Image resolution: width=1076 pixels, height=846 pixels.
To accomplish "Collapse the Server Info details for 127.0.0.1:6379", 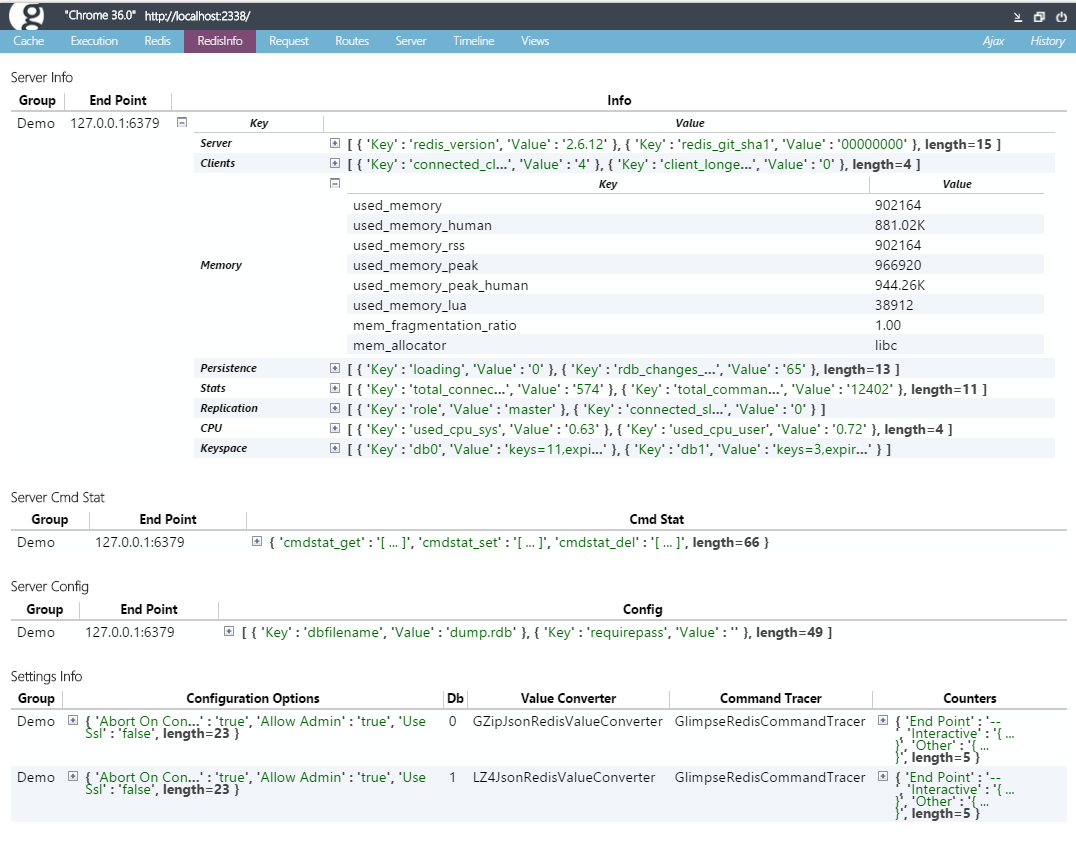I will click(x=182, y=122).
